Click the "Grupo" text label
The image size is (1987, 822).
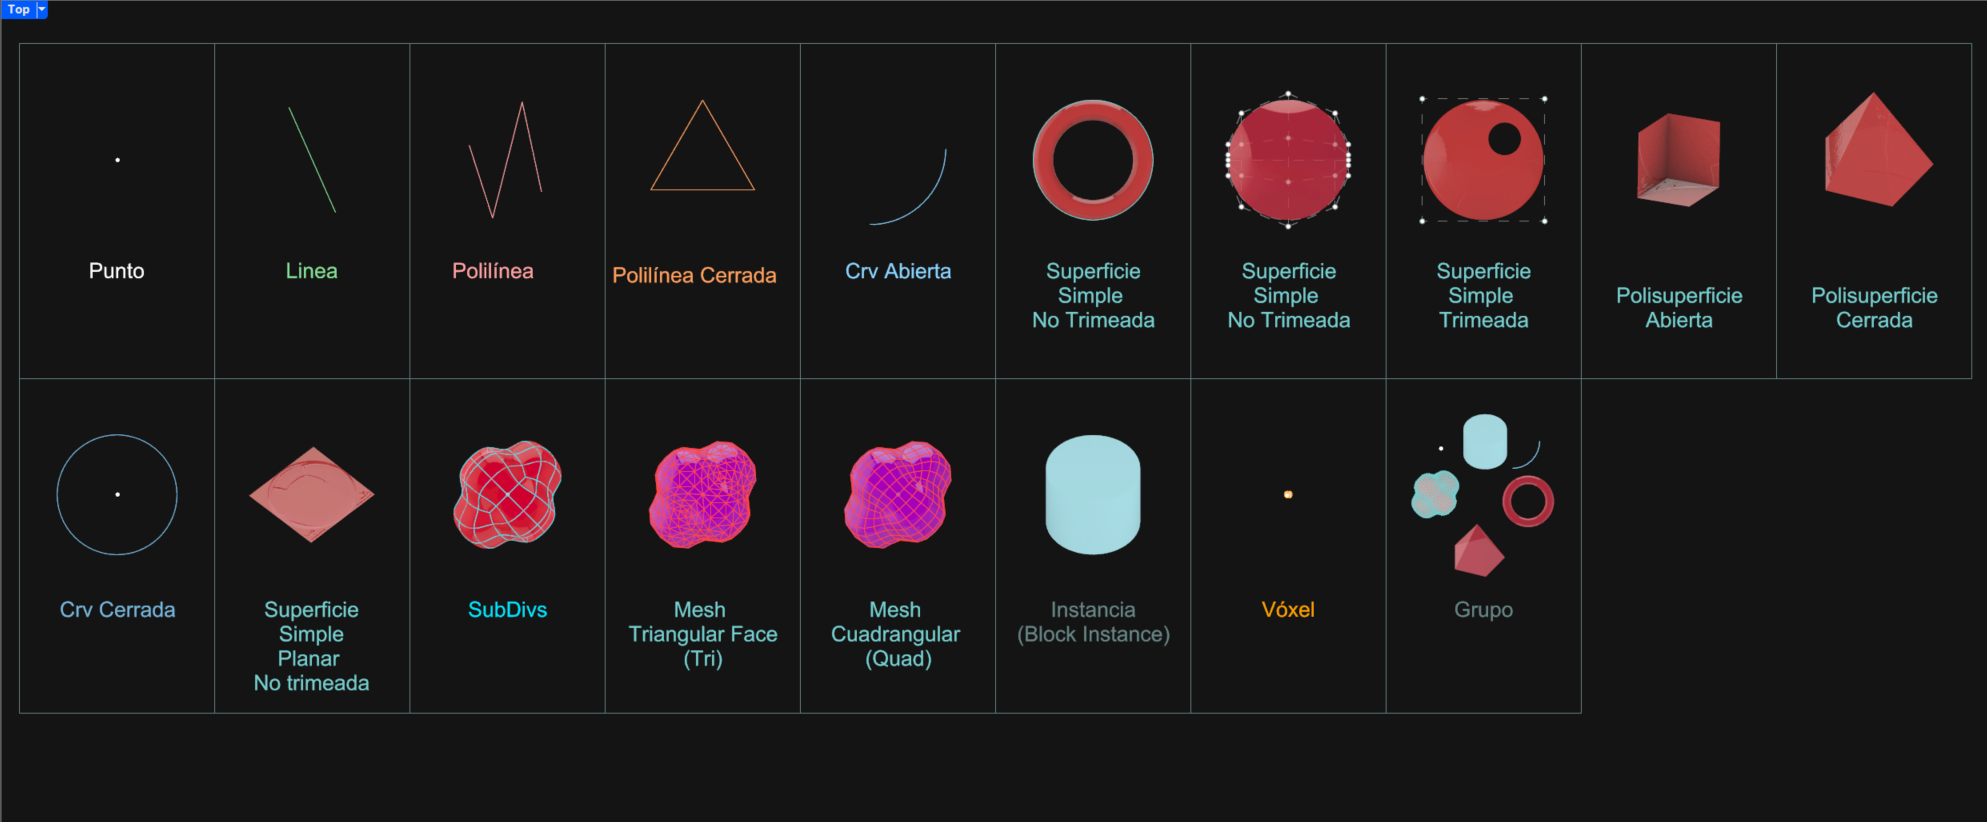coord(1483,609)
